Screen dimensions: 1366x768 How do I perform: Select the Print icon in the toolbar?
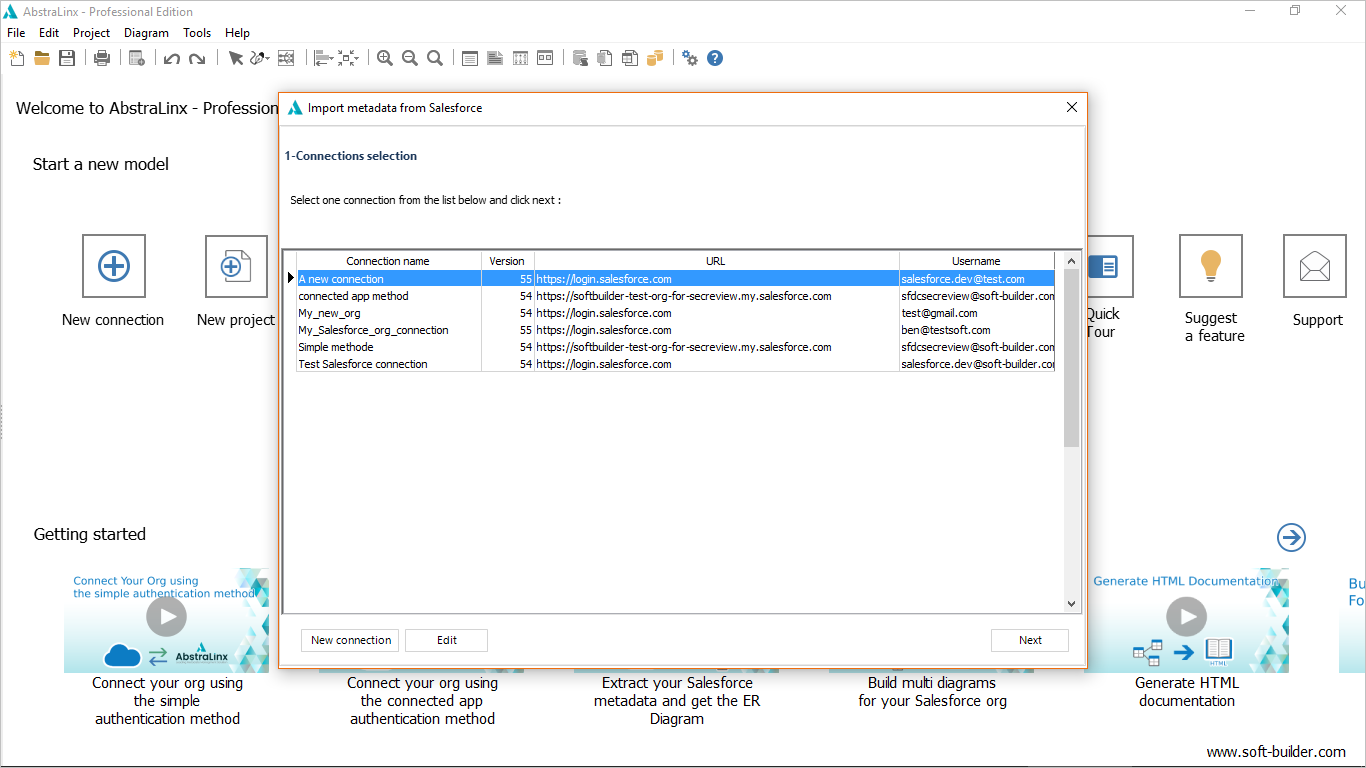coord(103,57)
